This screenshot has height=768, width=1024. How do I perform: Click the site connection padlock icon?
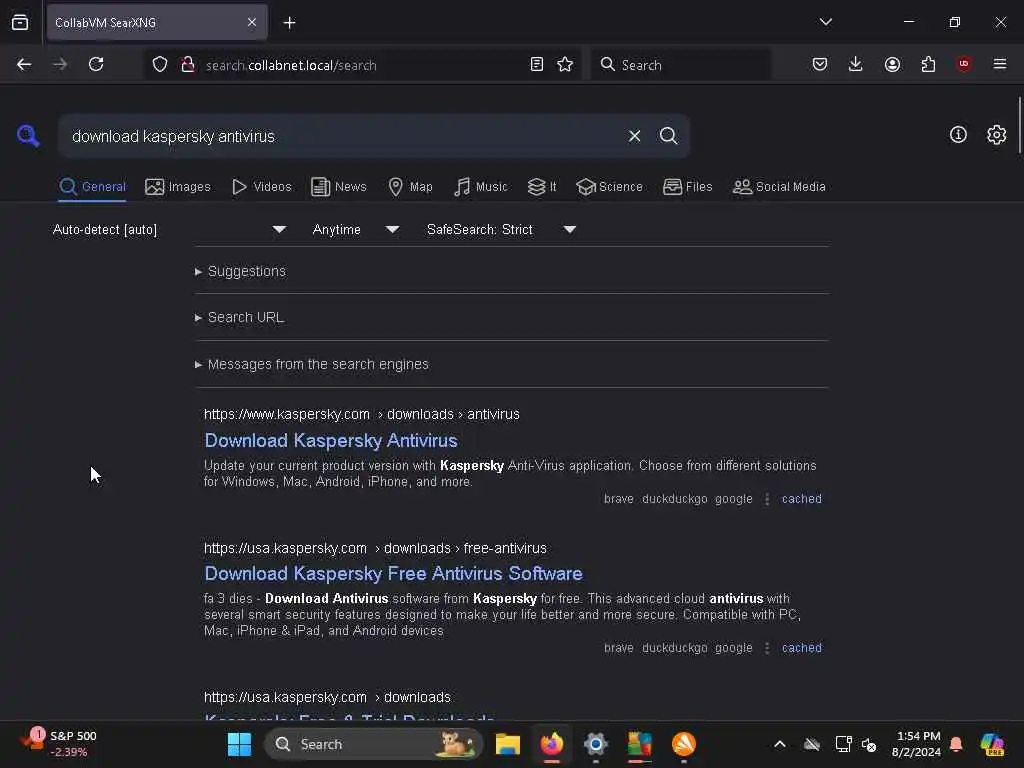(188, 65)
